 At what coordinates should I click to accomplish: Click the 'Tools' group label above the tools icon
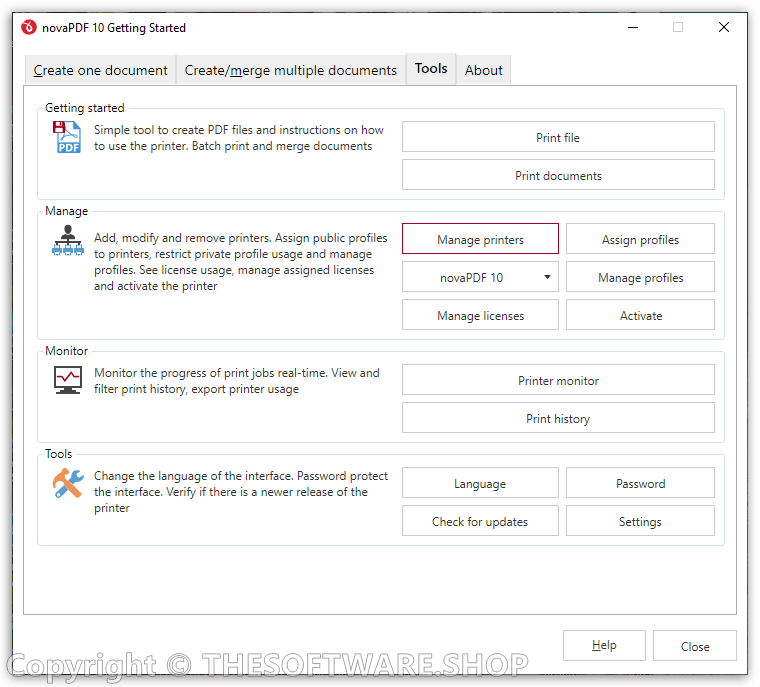[58, 454]
